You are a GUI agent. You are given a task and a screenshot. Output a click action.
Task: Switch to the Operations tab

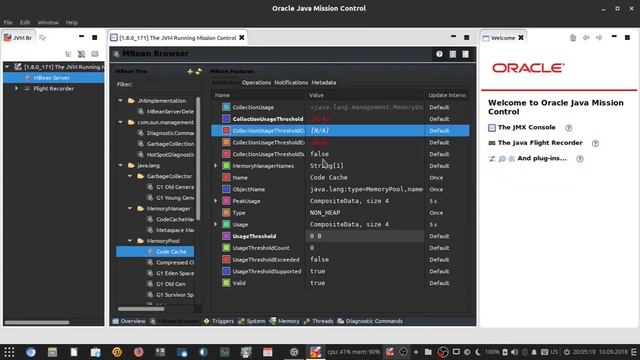tap(256, 82)
